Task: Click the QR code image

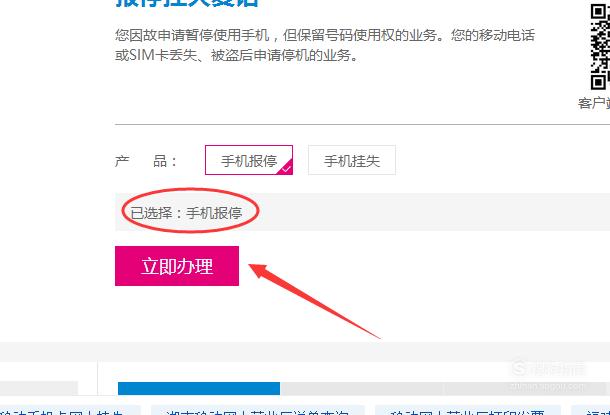Action: pos(600,47)
